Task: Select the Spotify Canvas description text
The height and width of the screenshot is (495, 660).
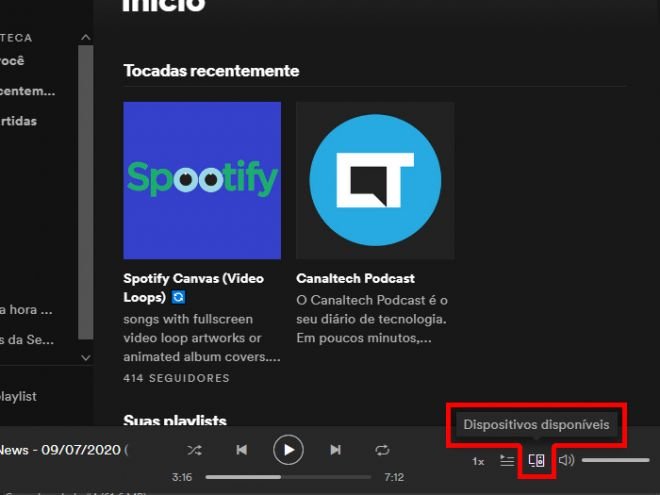Action: tap(202, 338)
